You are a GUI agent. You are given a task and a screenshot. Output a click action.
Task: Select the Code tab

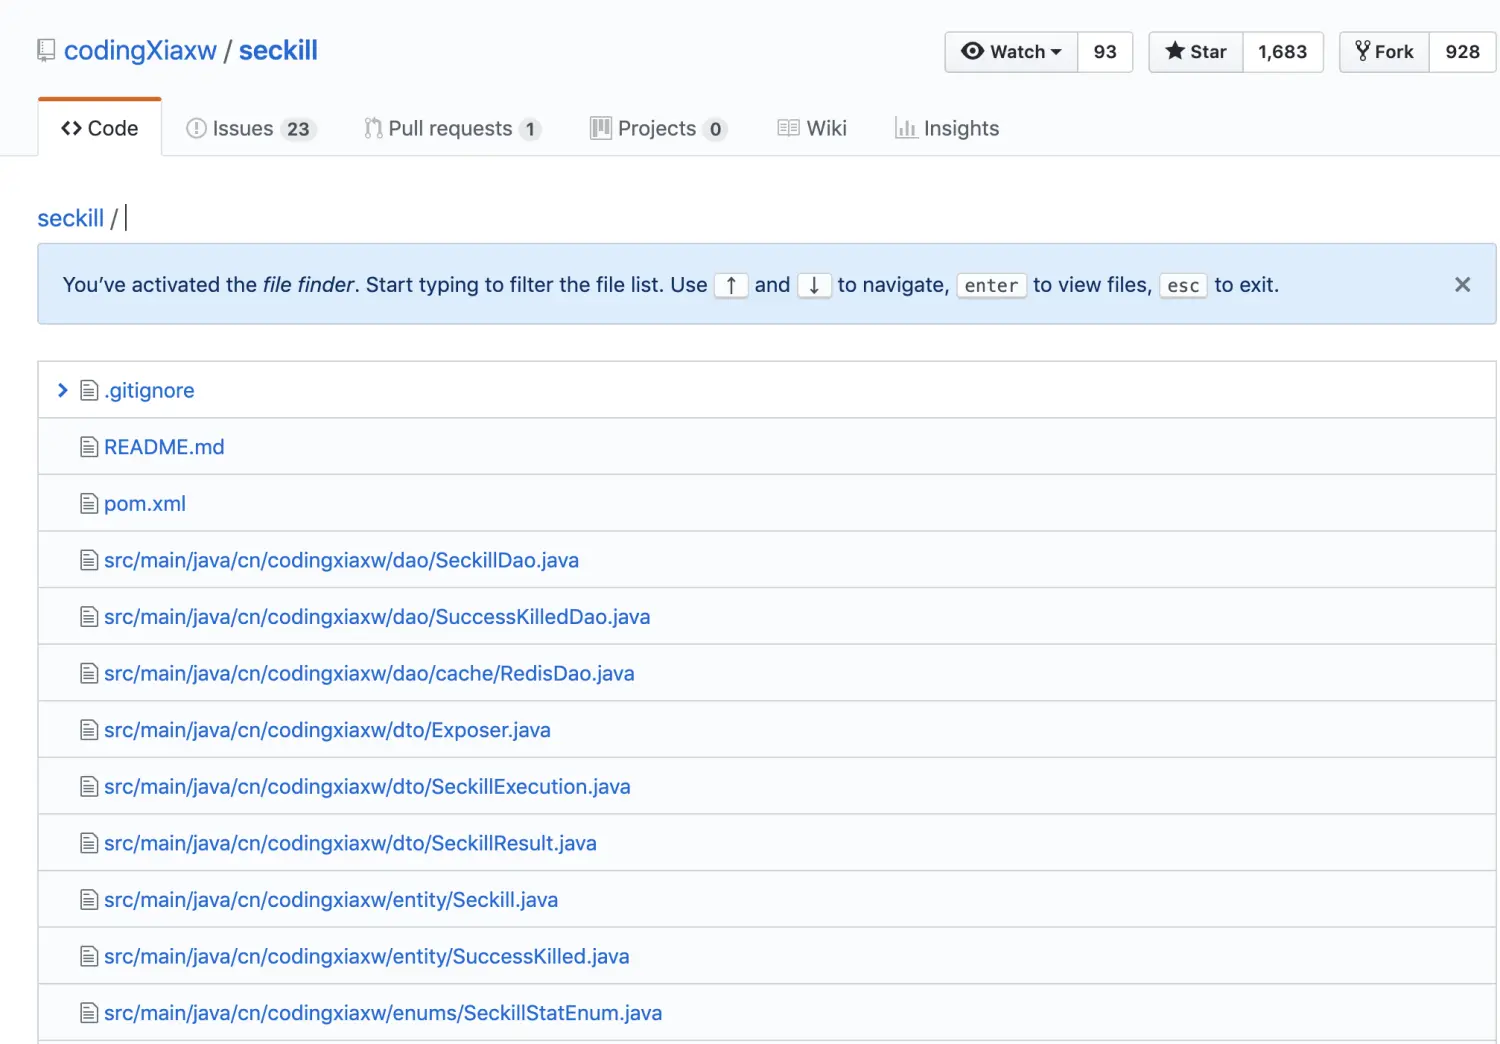pos(100,128)
